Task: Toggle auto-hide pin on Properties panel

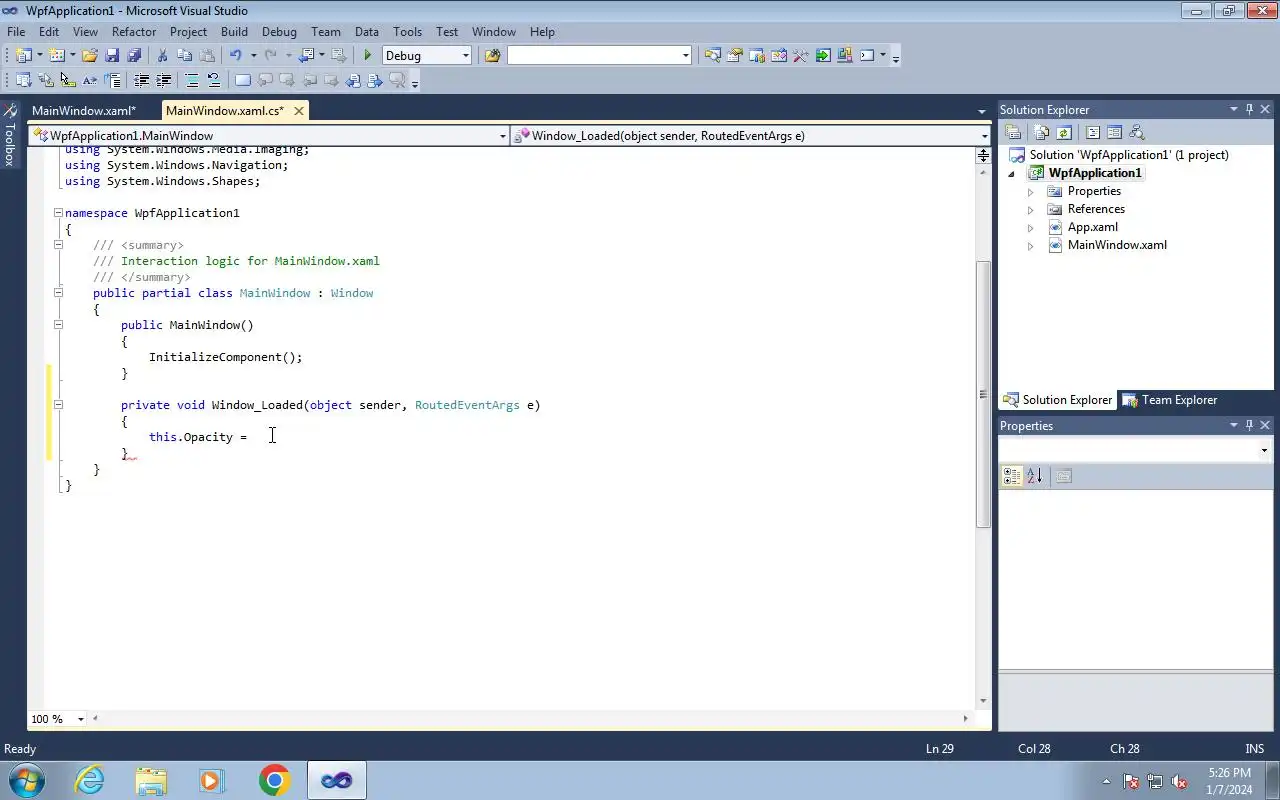Action: (x=1249, y=426)
